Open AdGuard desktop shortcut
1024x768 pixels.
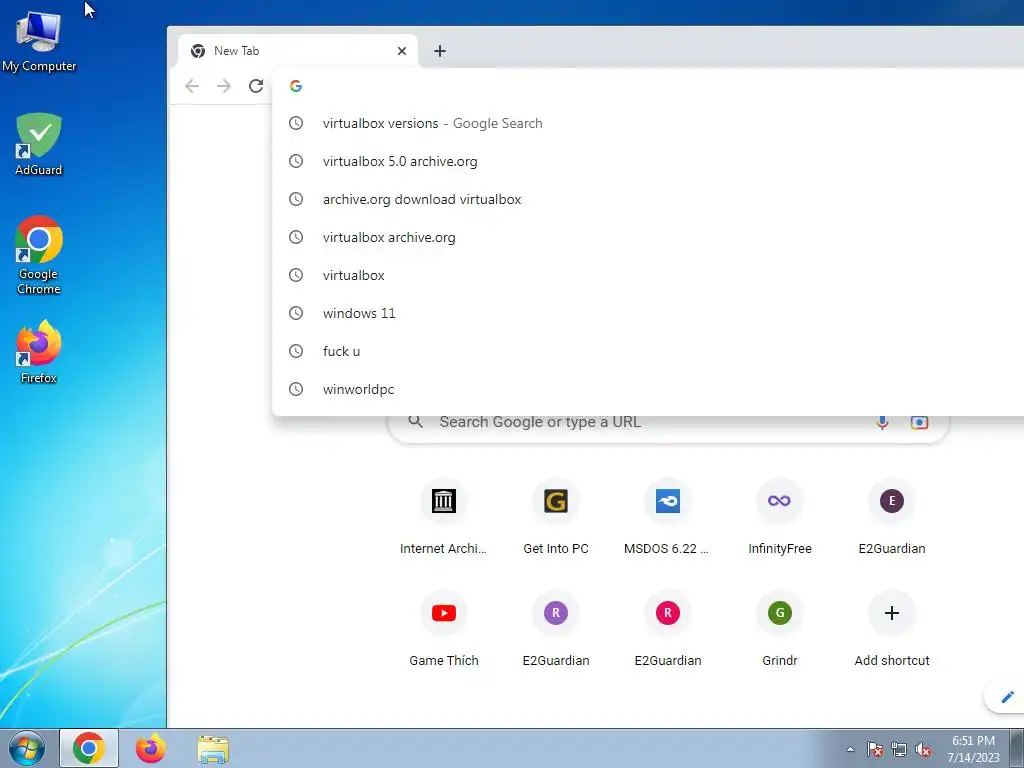pyautogui.click(x=39, y=144)
